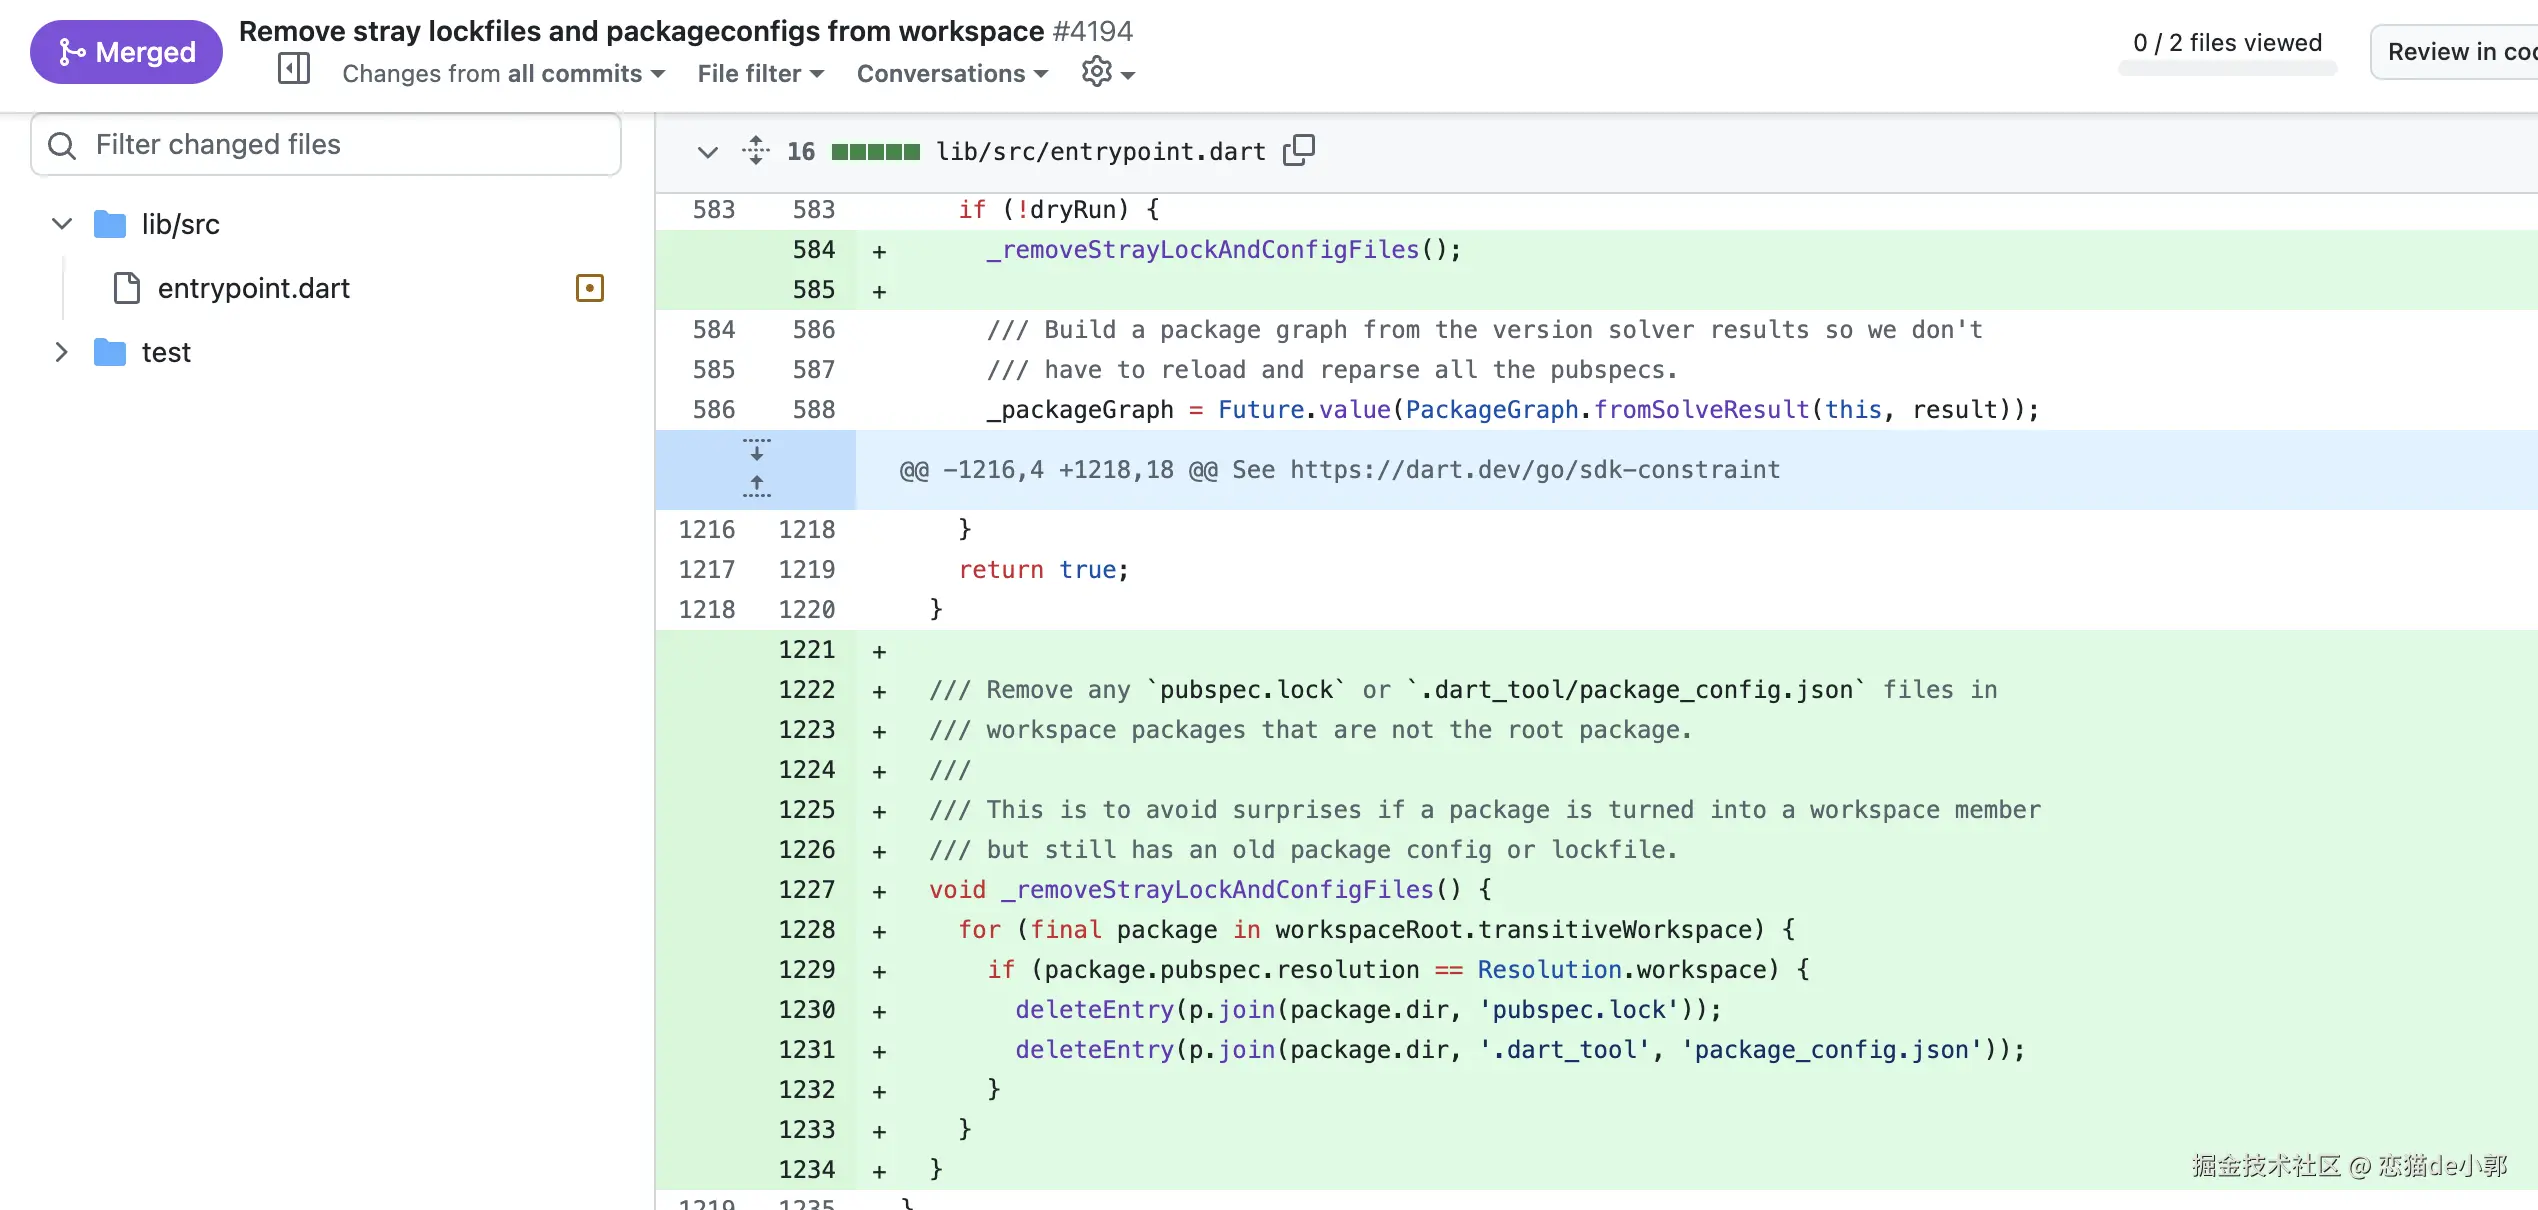Select entrypoint.dart in the file tree
The width and height of the screenshot is (2538, 1210).
[x=253, y=288]
